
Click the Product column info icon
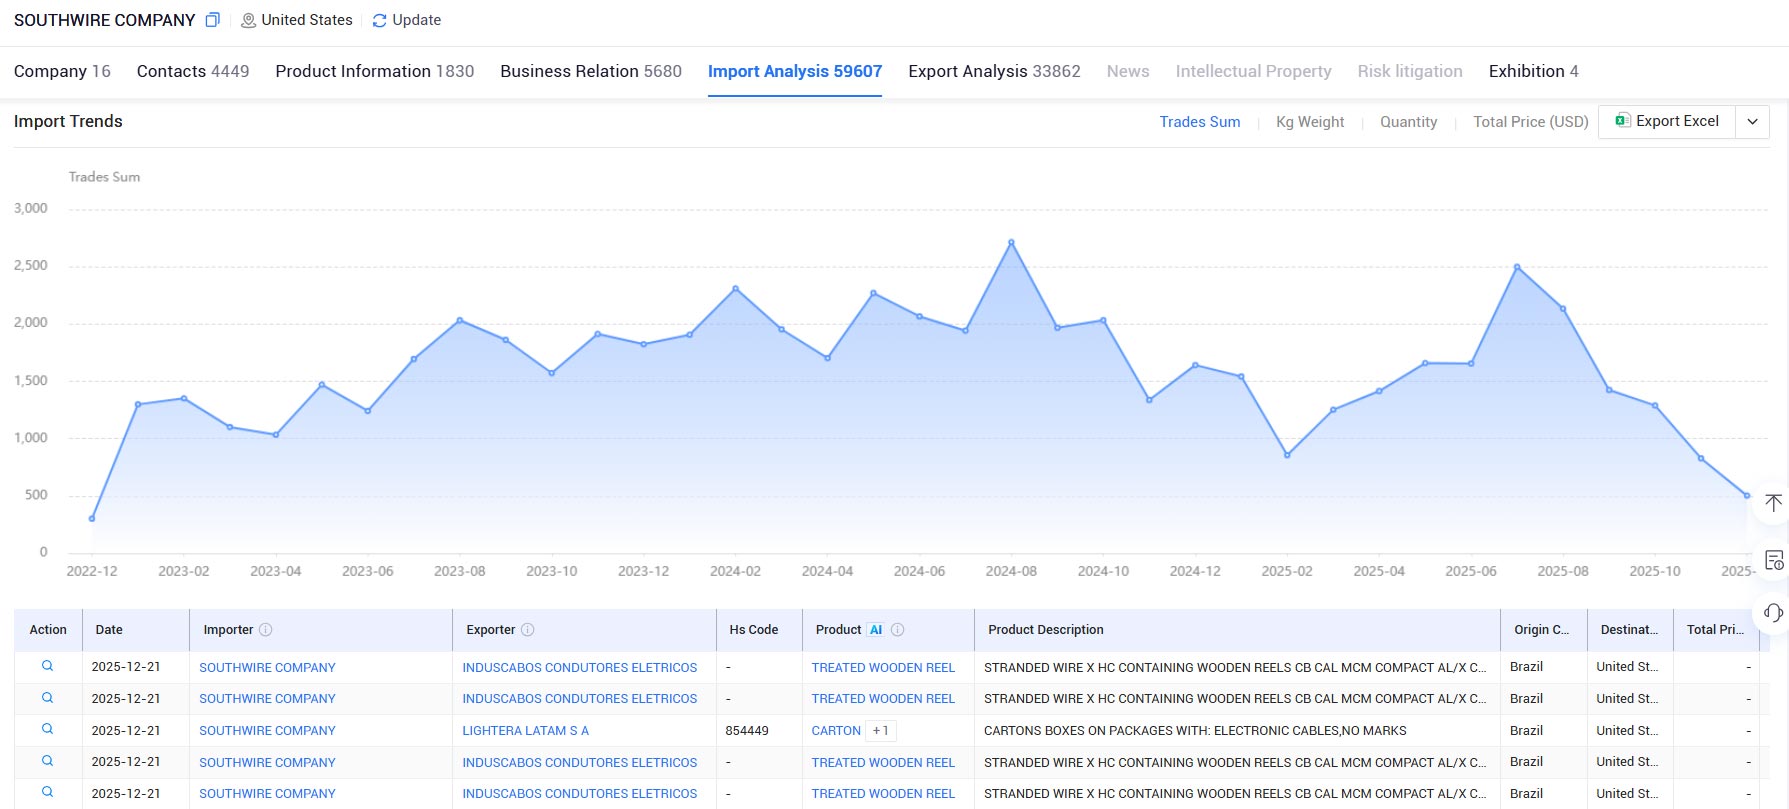tap(898, 630)
